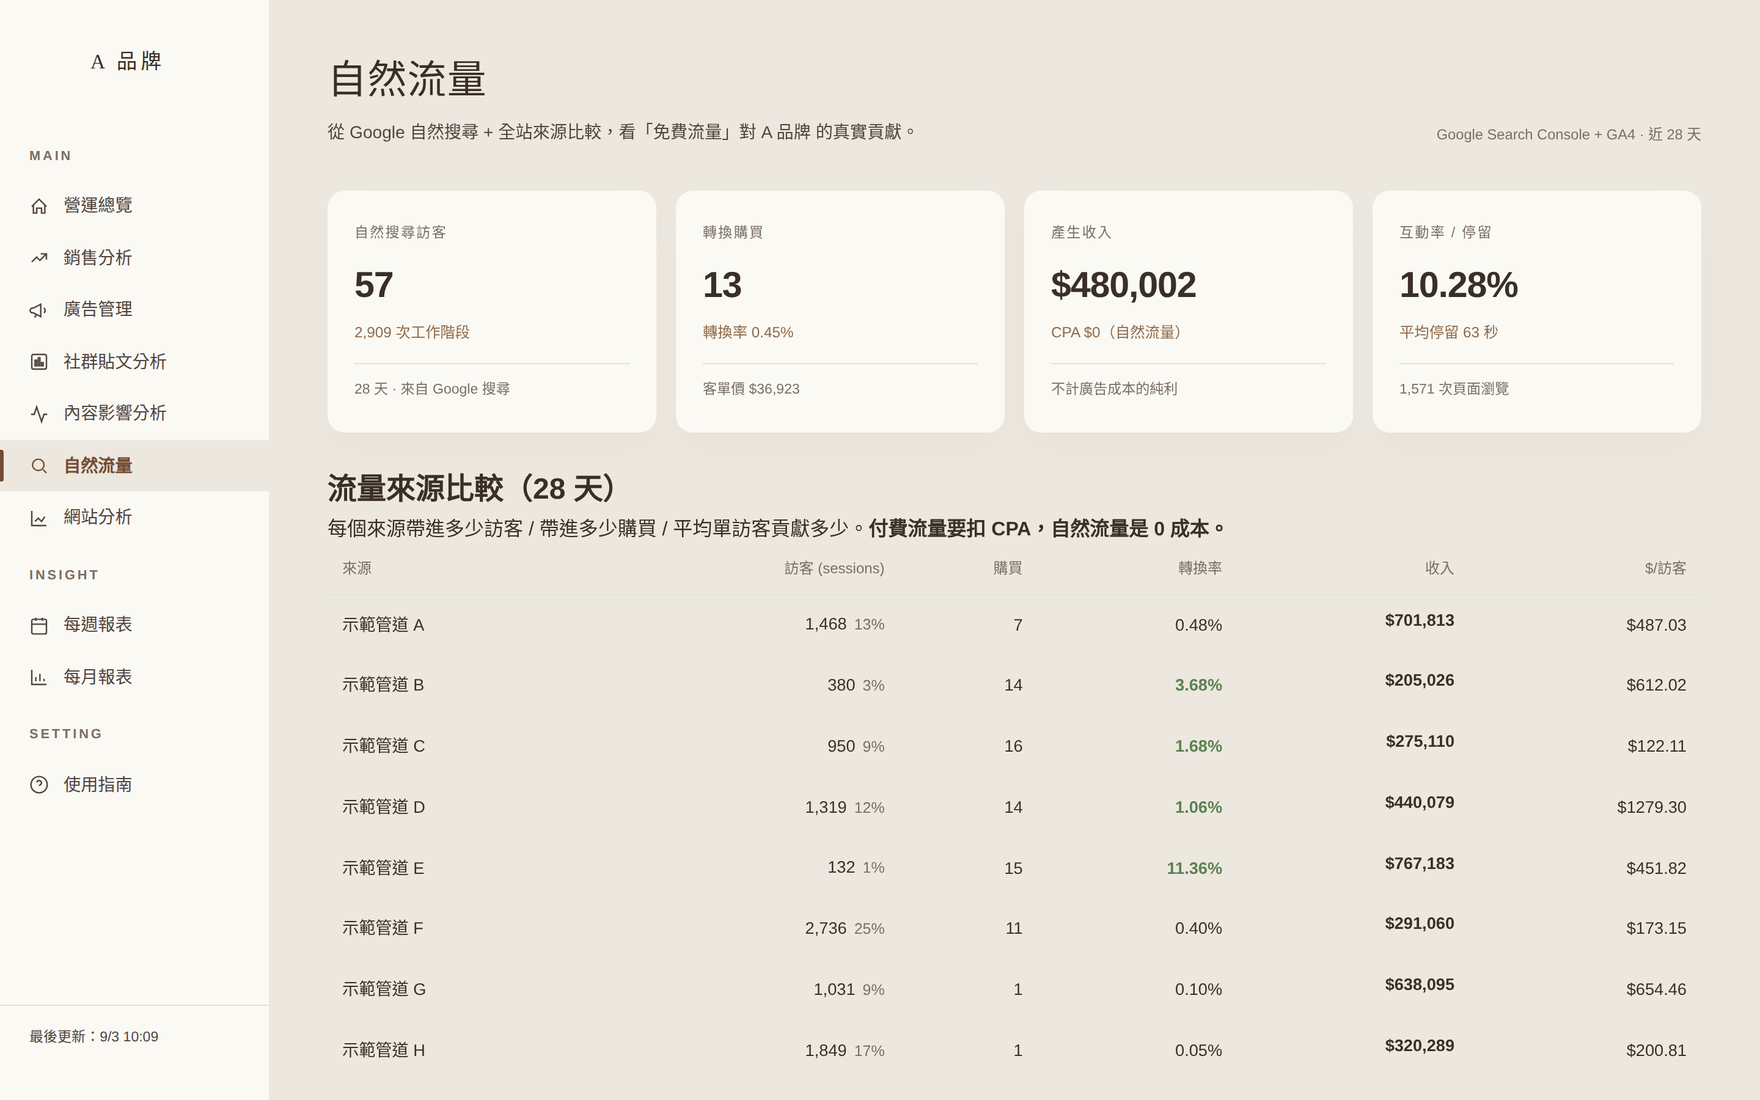Select the 示範管道 H row name
The image size is (1760, 1100).
pyautogui.click(x=383, y=1050)
